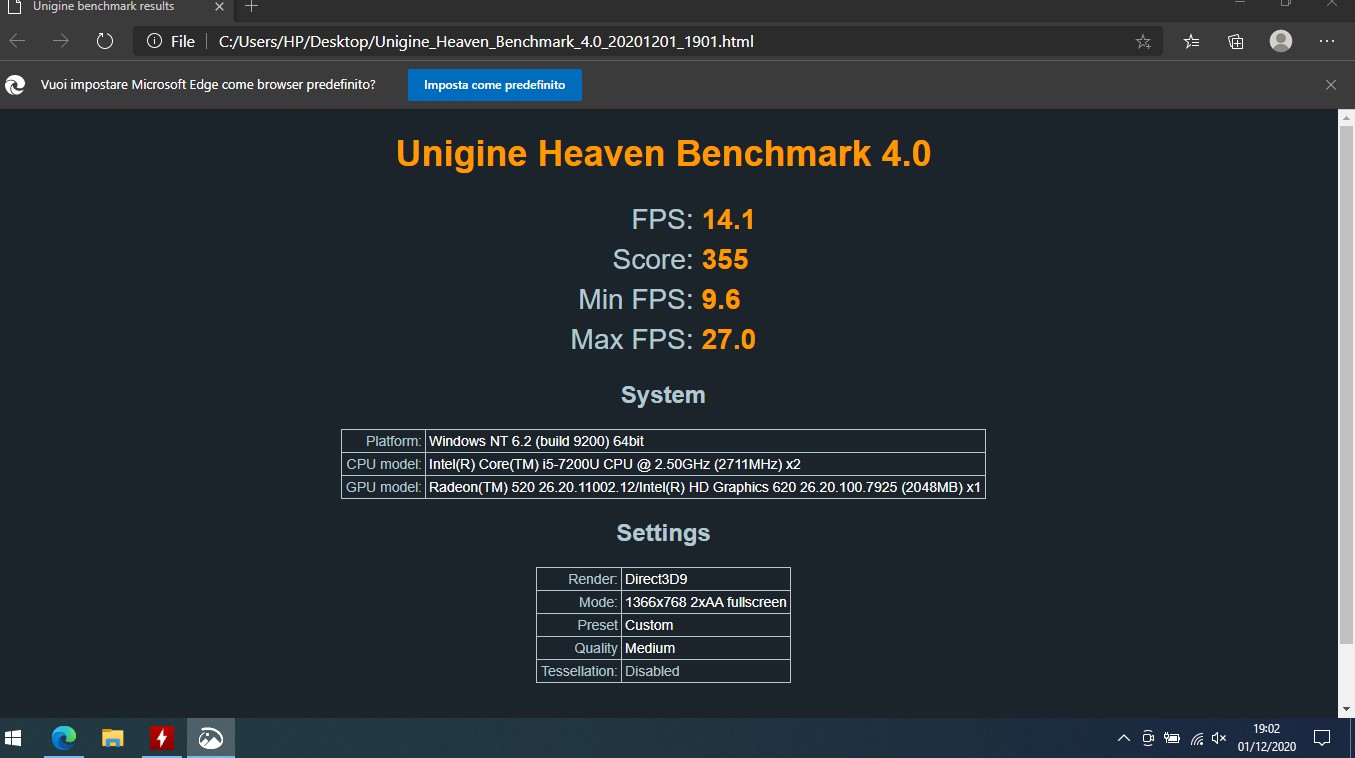Click the Platform: label cell
Image resolution: width=1355 pixels, height=758 pixels.
(384, 441)
